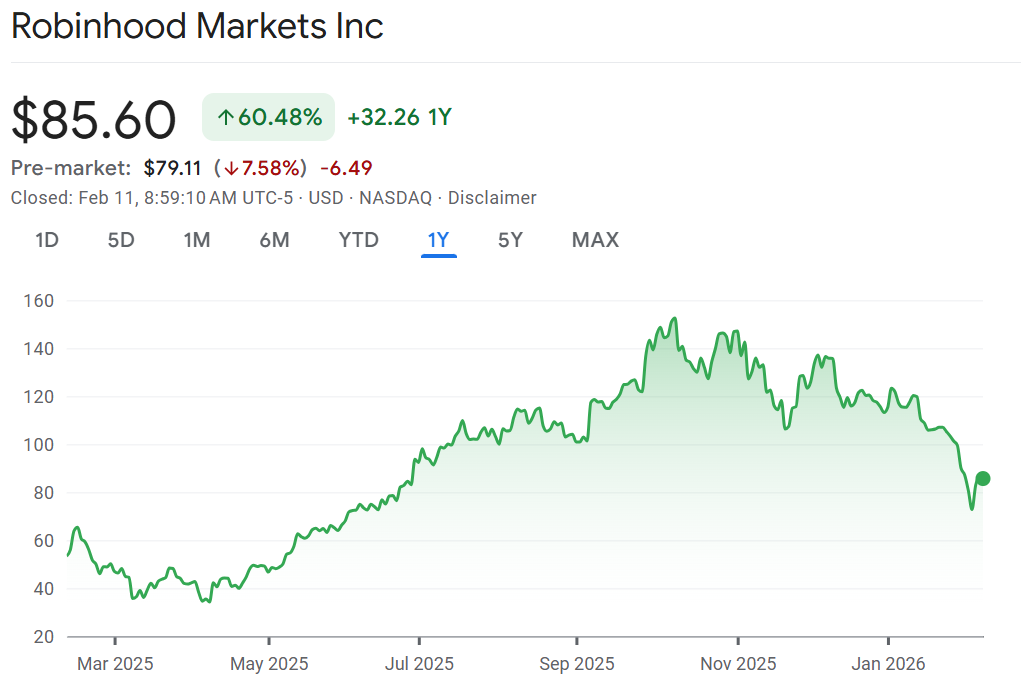Click the red down arrow beside 7.58%
The image size is (1021, 688).
click(x=232, y=168)
